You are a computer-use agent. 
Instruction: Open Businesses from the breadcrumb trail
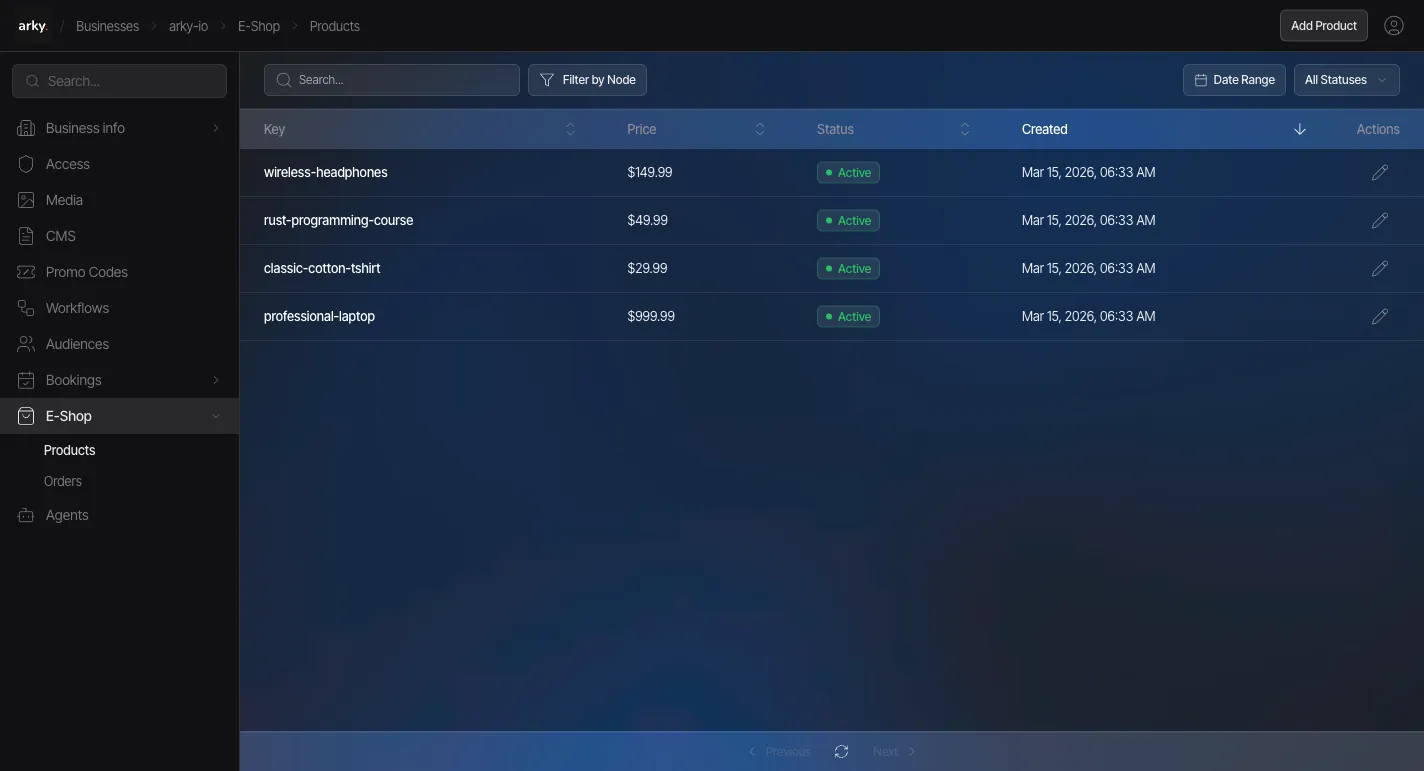point(107,26)
